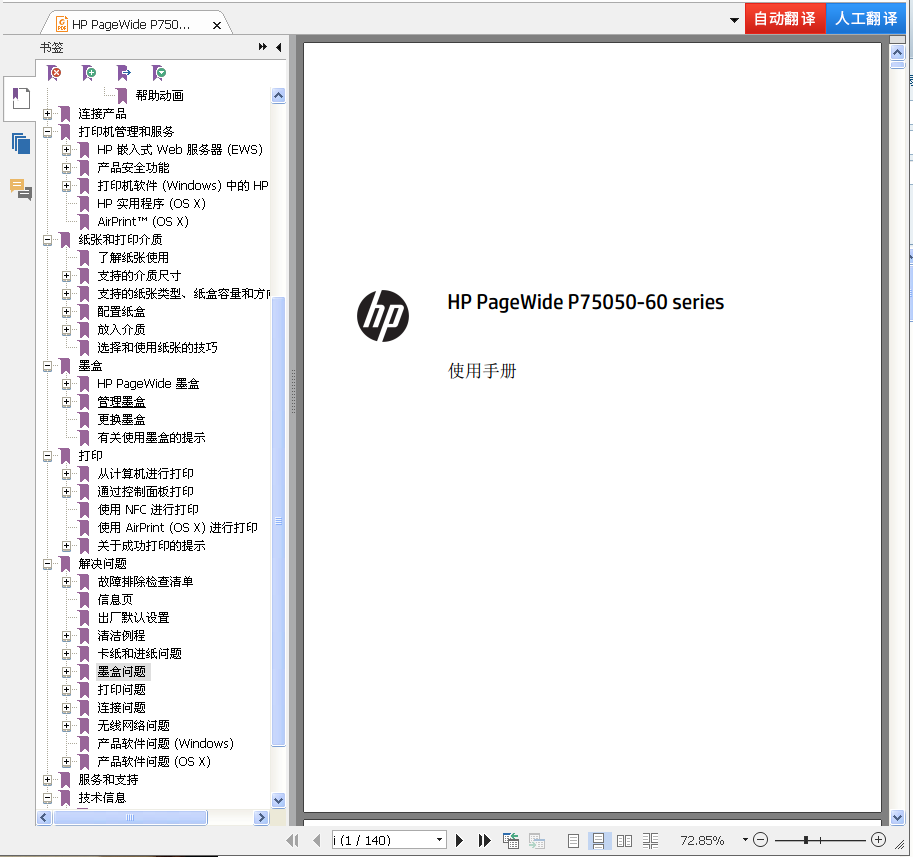Switch to two-page facing view
Screen dimensions: 913x857
point(624,840)
